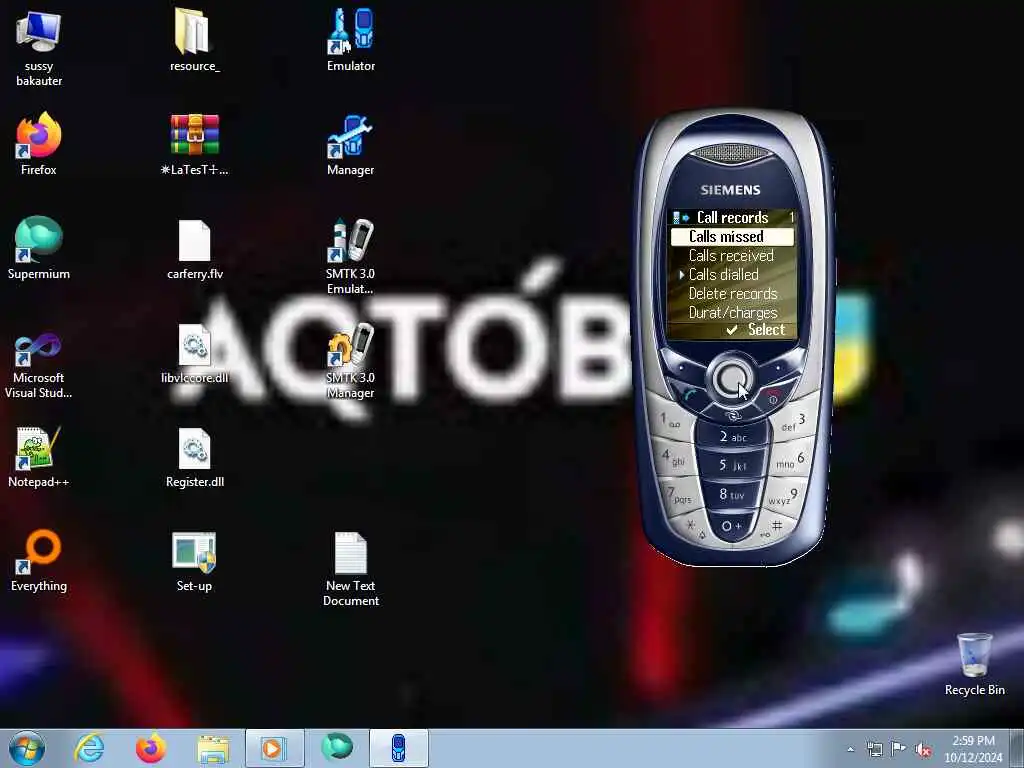1024x768 pixels.
Task: Launch Microsoft Visual Studio desktop shortcut
Action: [39, 365]
